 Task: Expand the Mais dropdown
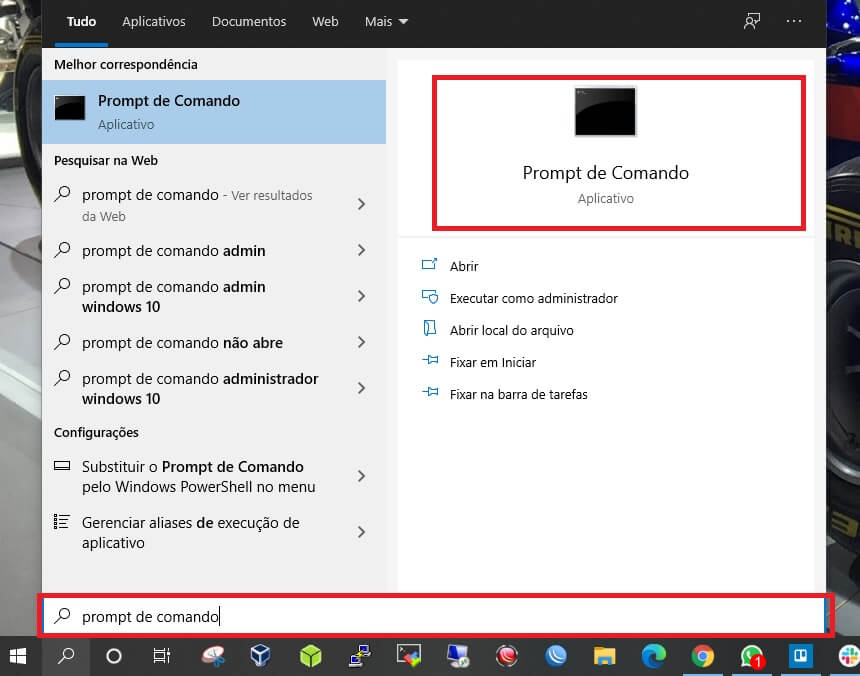[386, 21]
